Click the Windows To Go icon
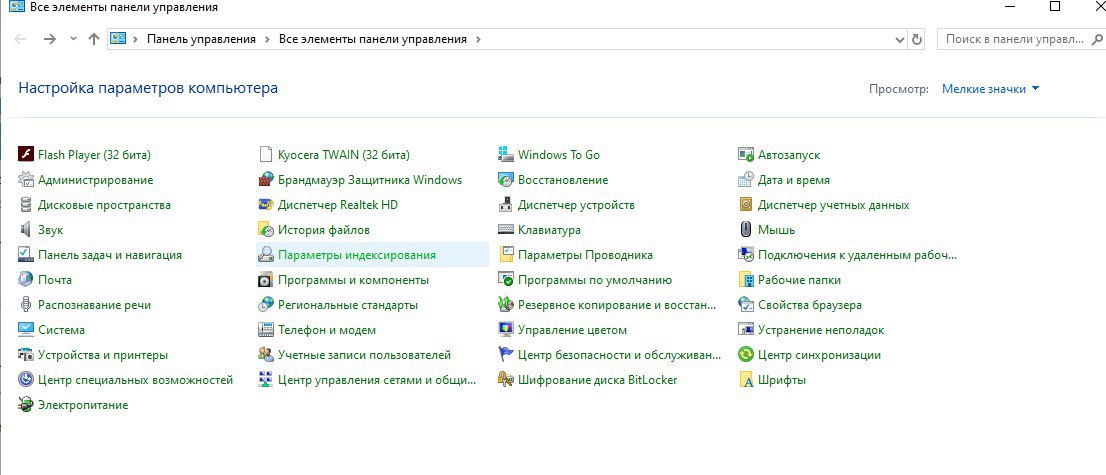Viewport: 1106px width, 475px height. [506, 155]
